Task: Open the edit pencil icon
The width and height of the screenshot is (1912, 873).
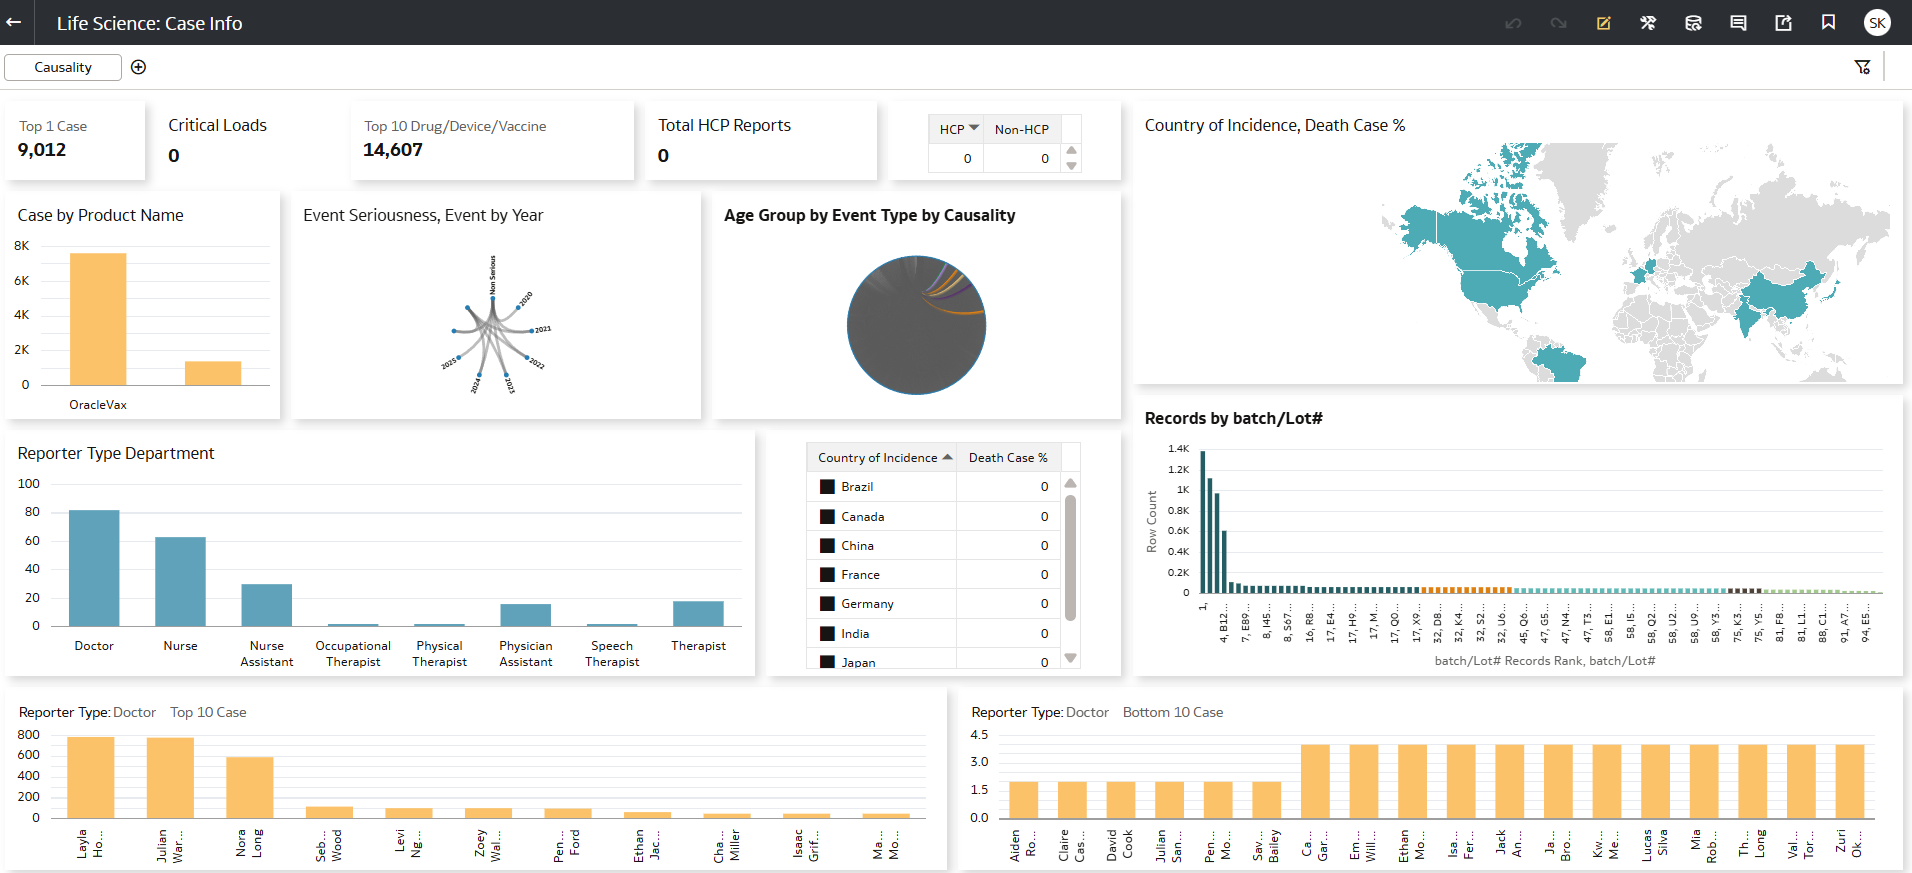Action: [1603, 23]
